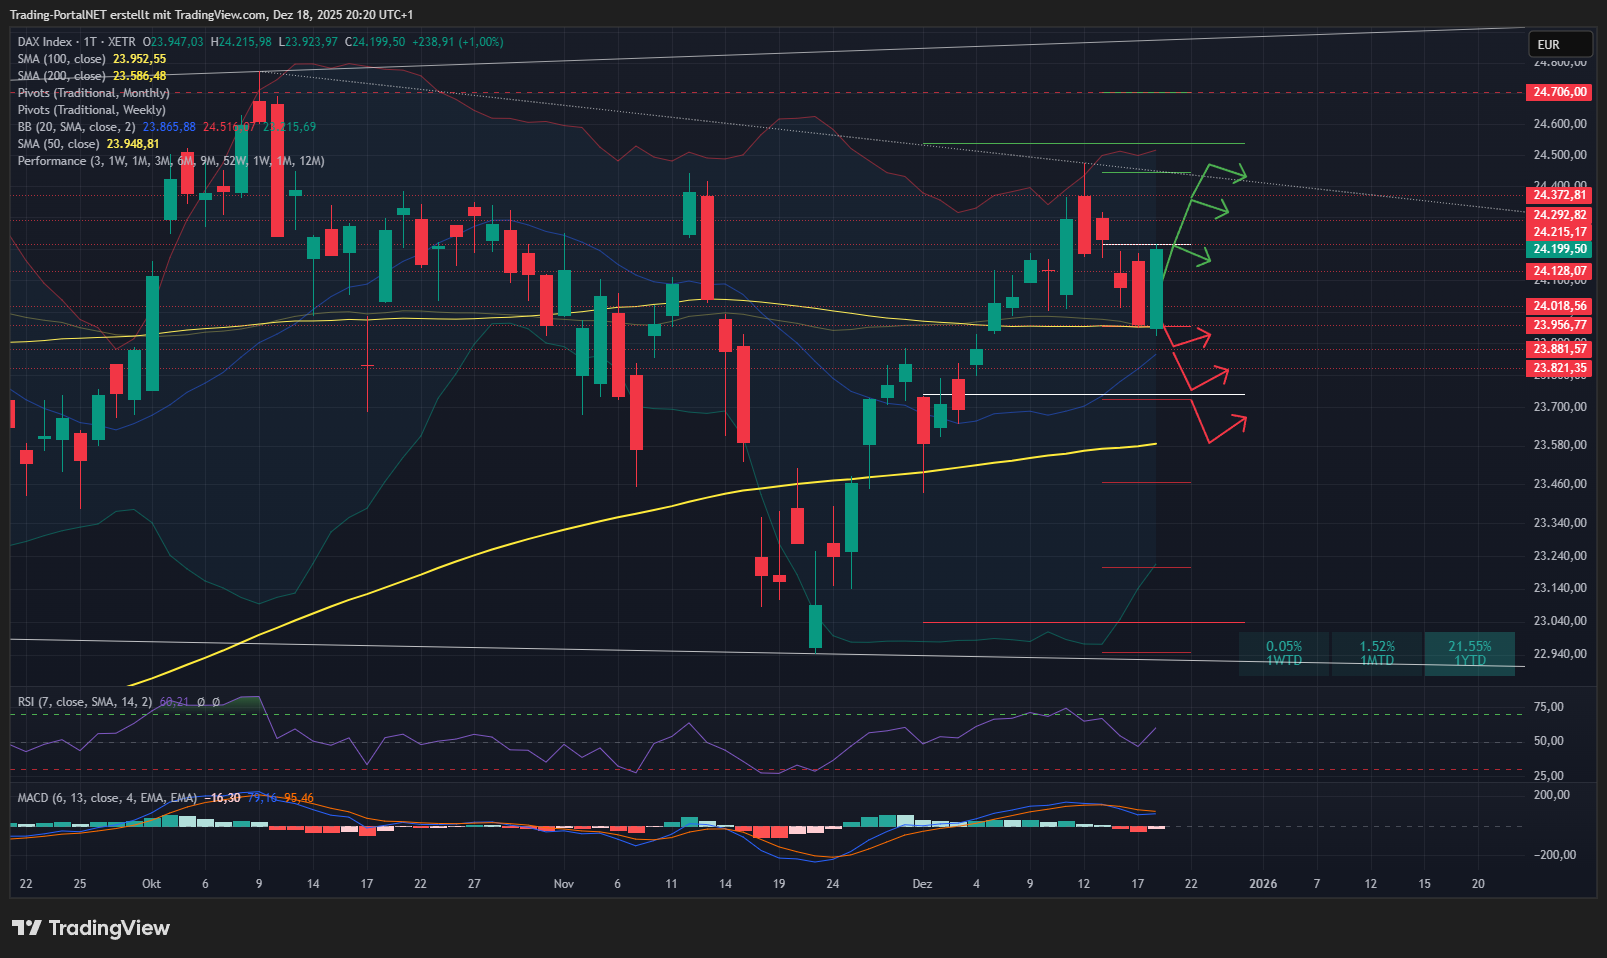Select the Pivots (Traditional, Weekly) legend entry
This screenshot has height=958, width=1607.
click(91, 110)
